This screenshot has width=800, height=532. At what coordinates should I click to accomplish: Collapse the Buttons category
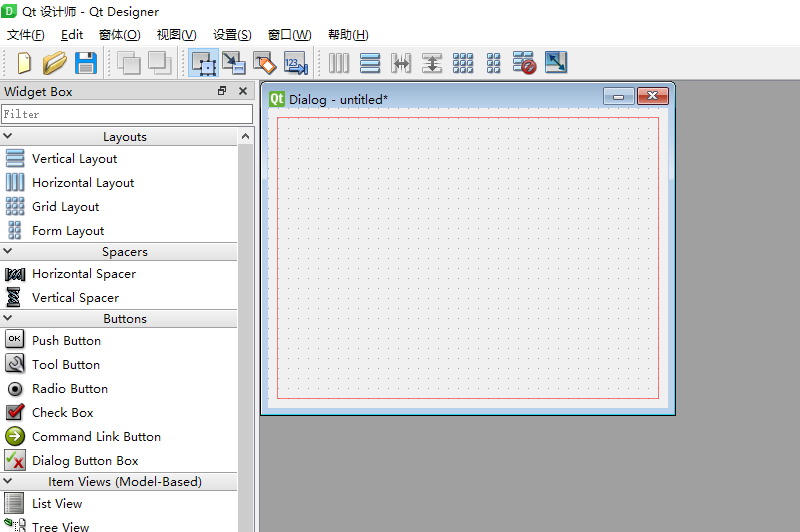coord(8,318)
